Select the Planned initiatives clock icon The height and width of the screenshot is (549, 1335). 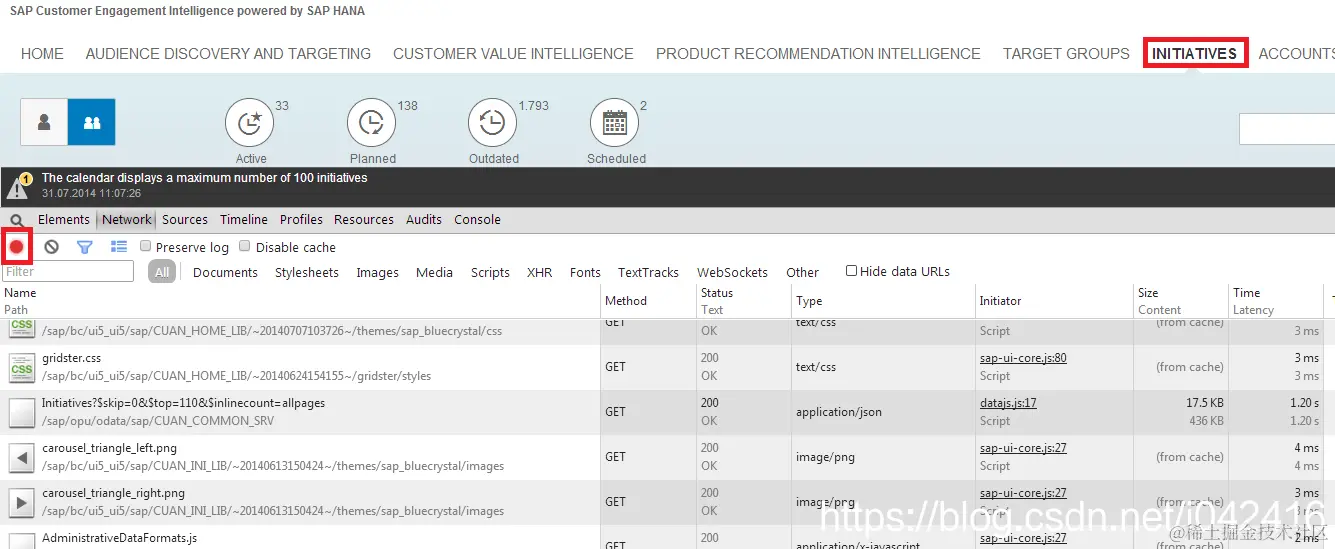pos(371,123)
